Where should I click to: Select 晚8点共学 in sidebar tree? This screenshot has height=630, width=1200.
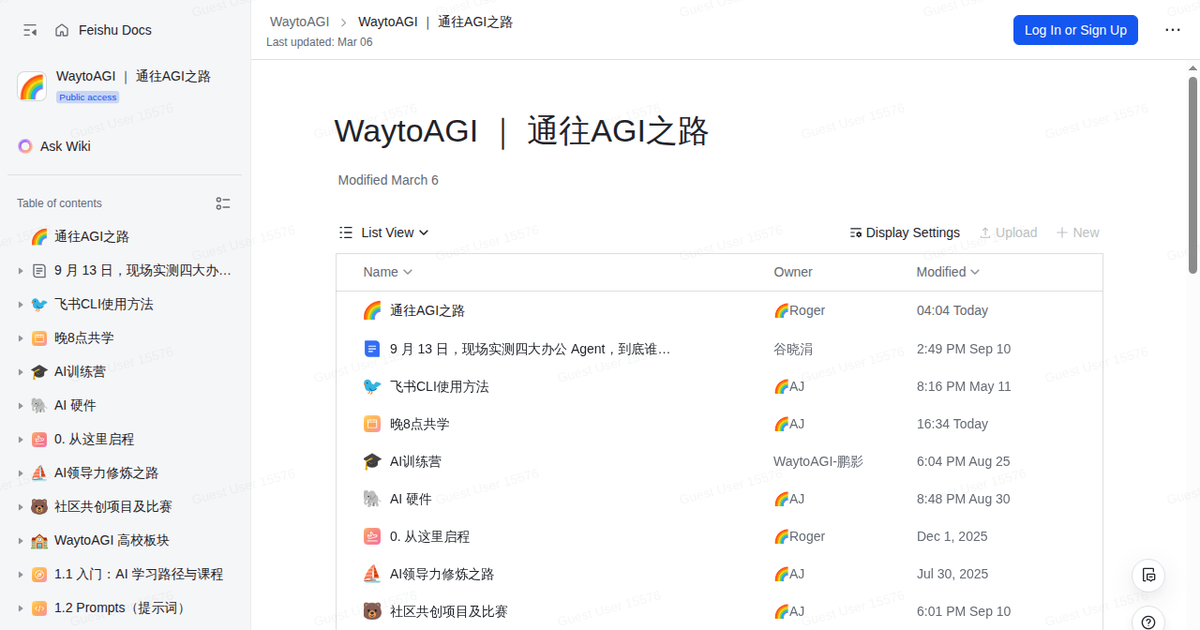[84, 338]
